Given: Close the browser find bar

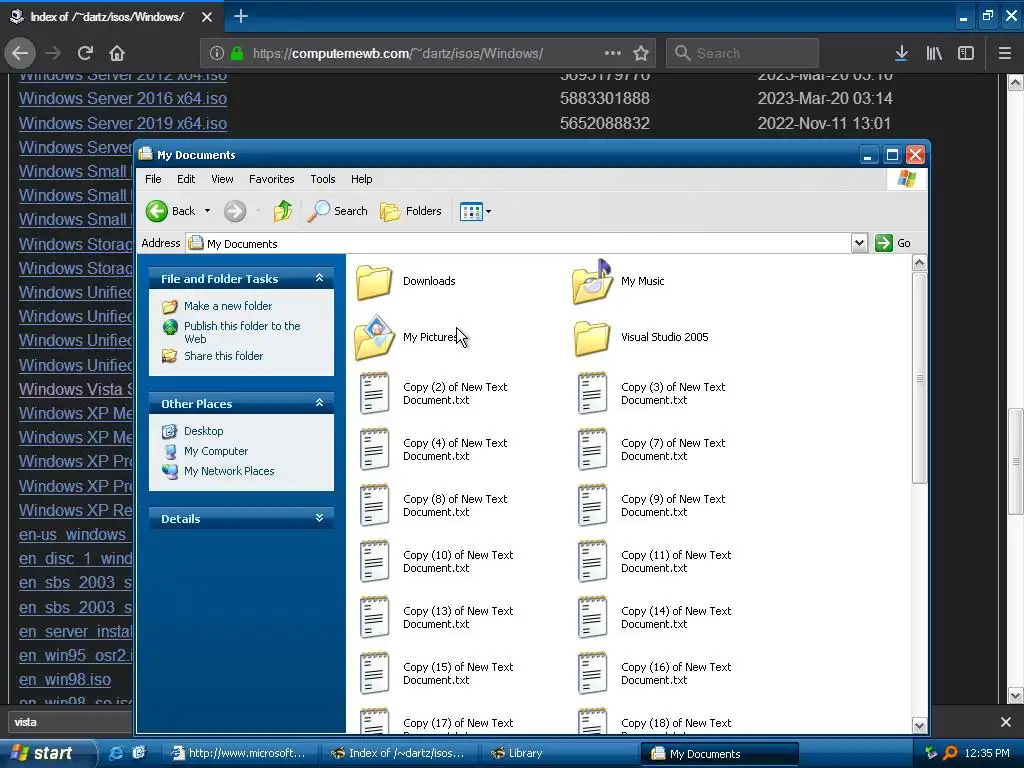Looking at the screenshot, I should pos(1006,722).
